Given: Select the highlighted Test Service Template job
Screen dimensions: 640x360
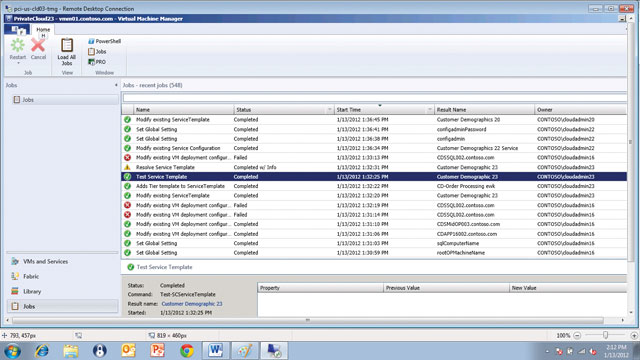Looking at the screenshot, I should (x=374, y=177).
